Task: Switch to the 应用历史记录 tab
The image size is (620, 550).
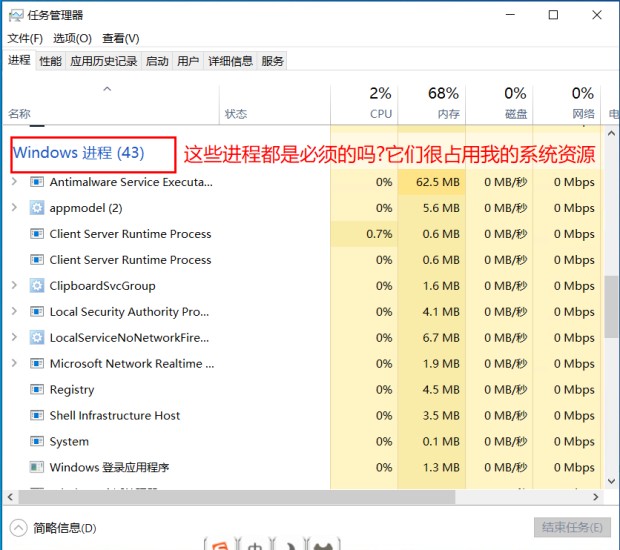Action: (104, 61)
